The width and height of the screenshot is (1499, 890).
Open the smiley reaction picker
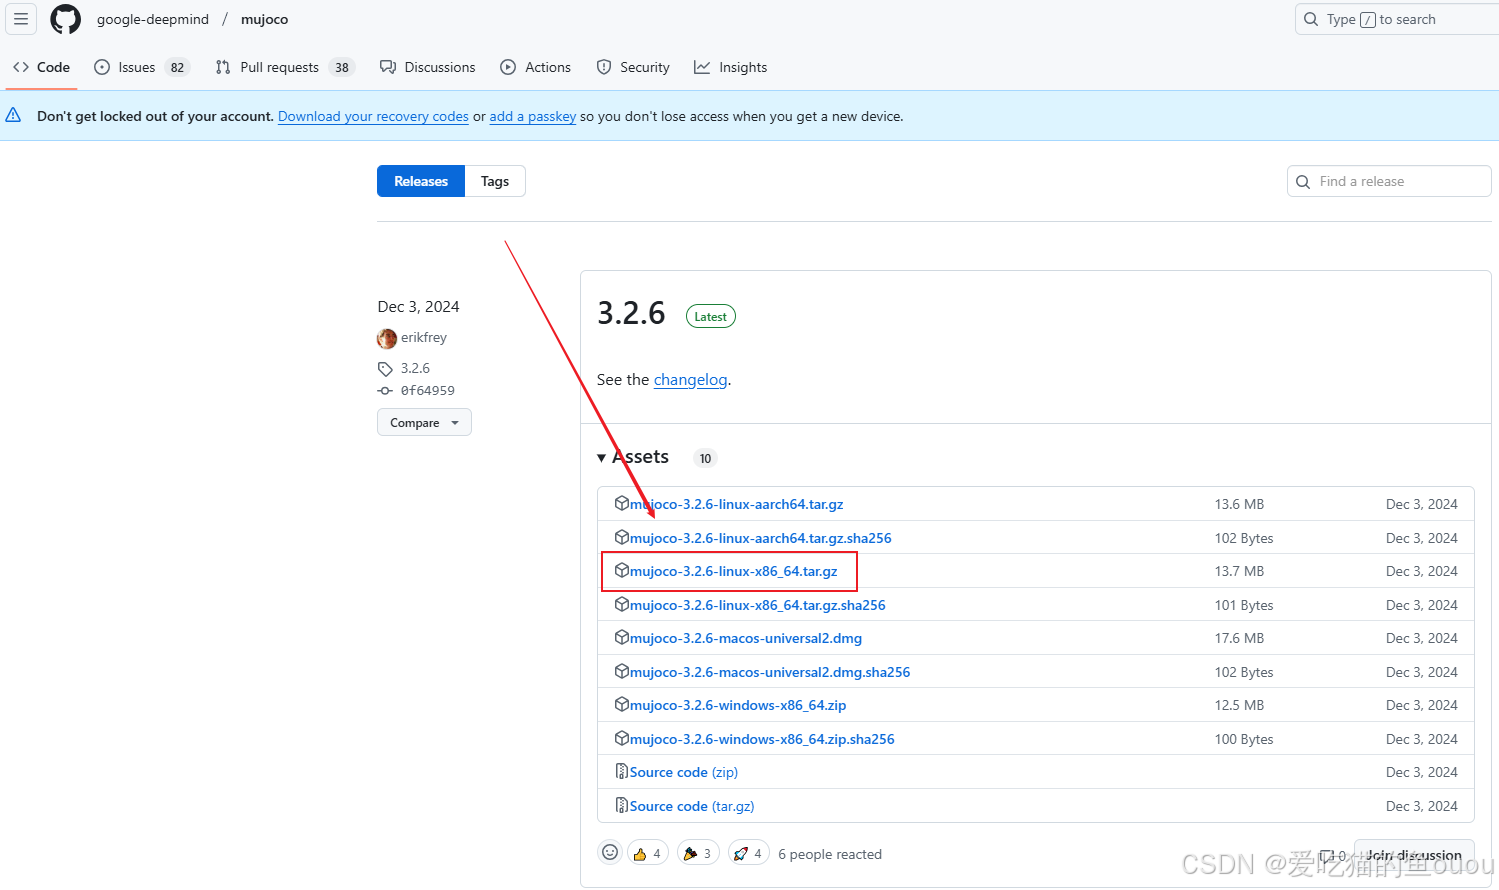tap(610, 852)
